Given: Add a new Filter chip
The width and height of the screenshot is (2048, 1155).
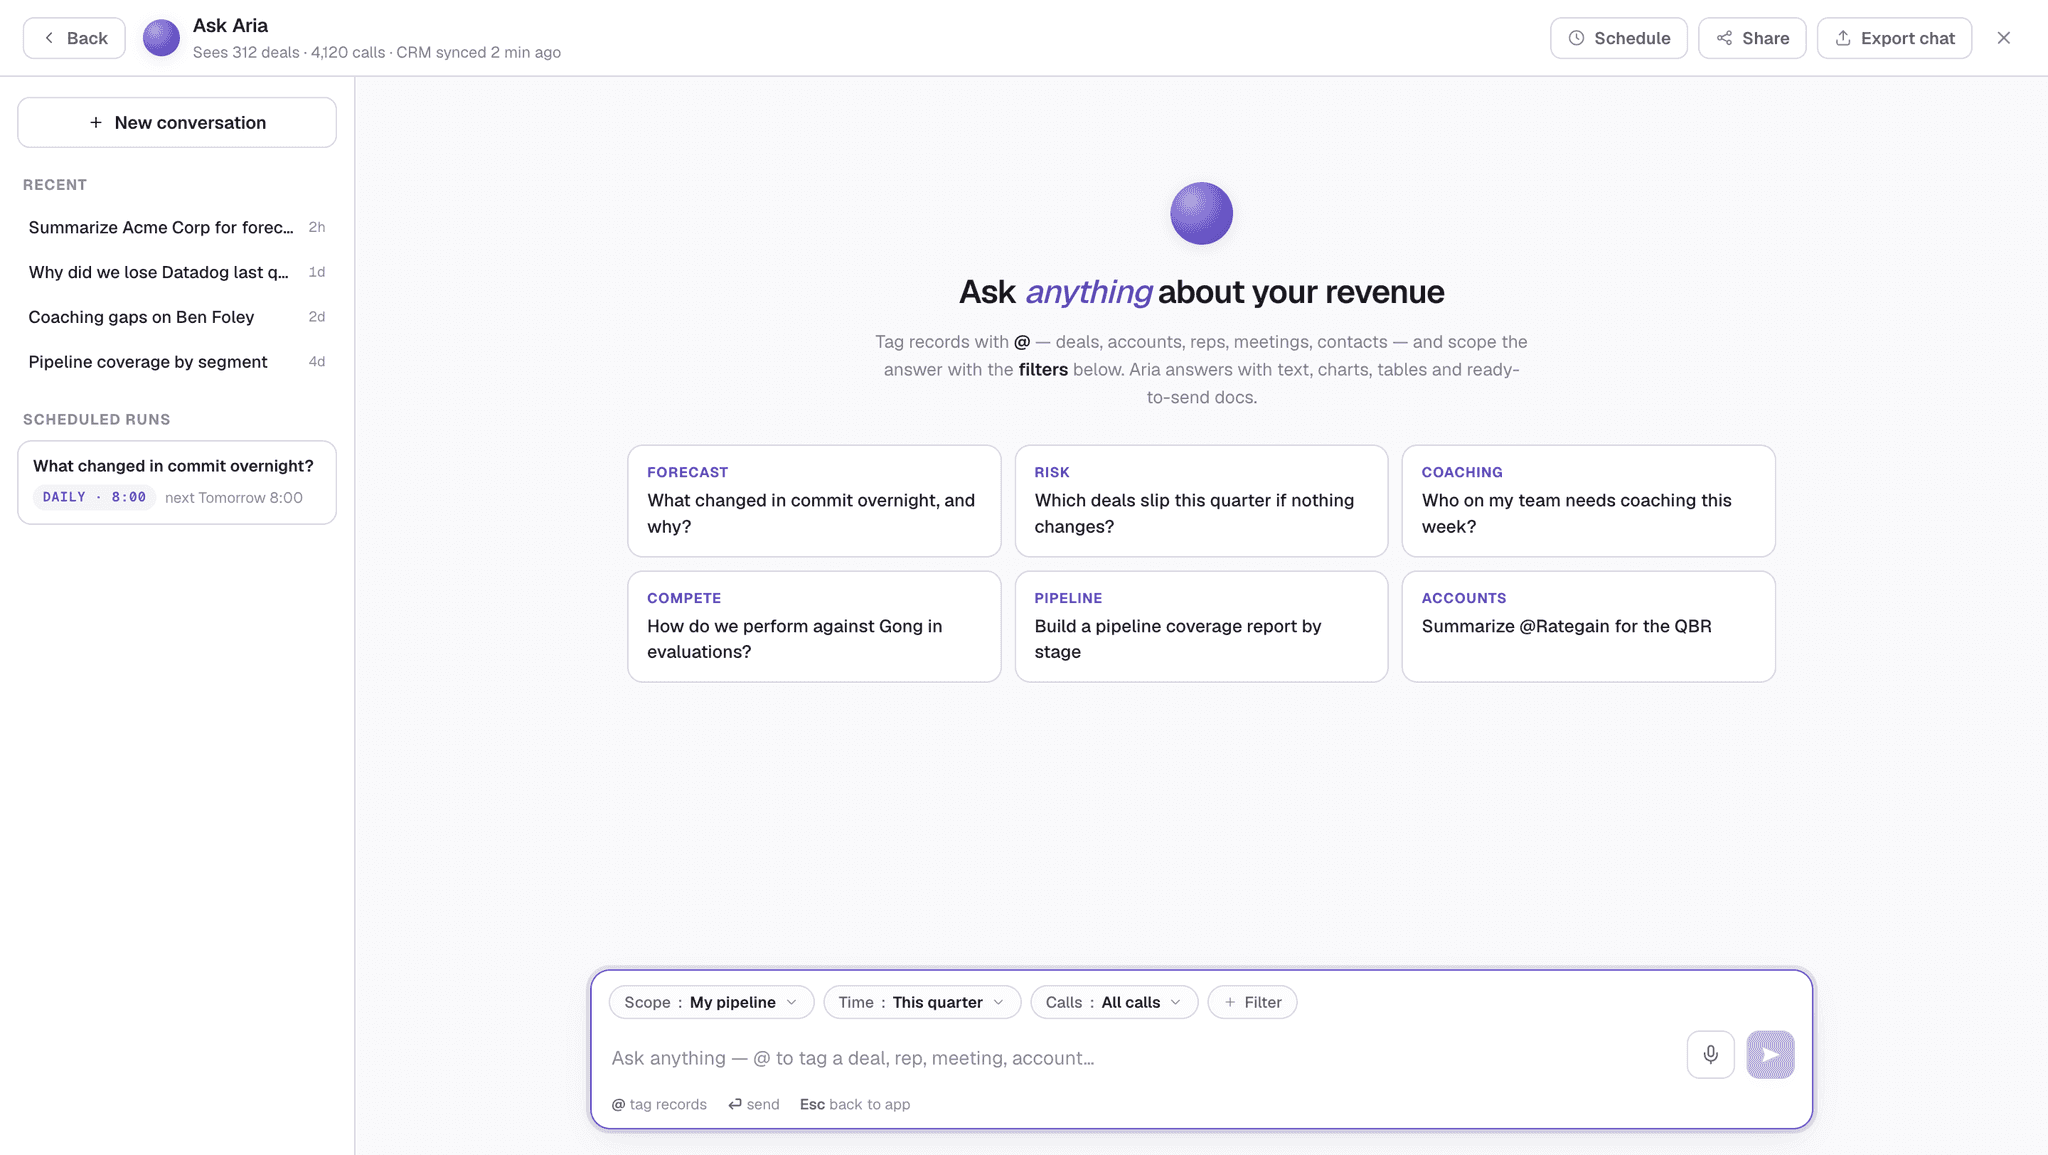Looking at the screenshot, I should (x=1252, y=1002).
